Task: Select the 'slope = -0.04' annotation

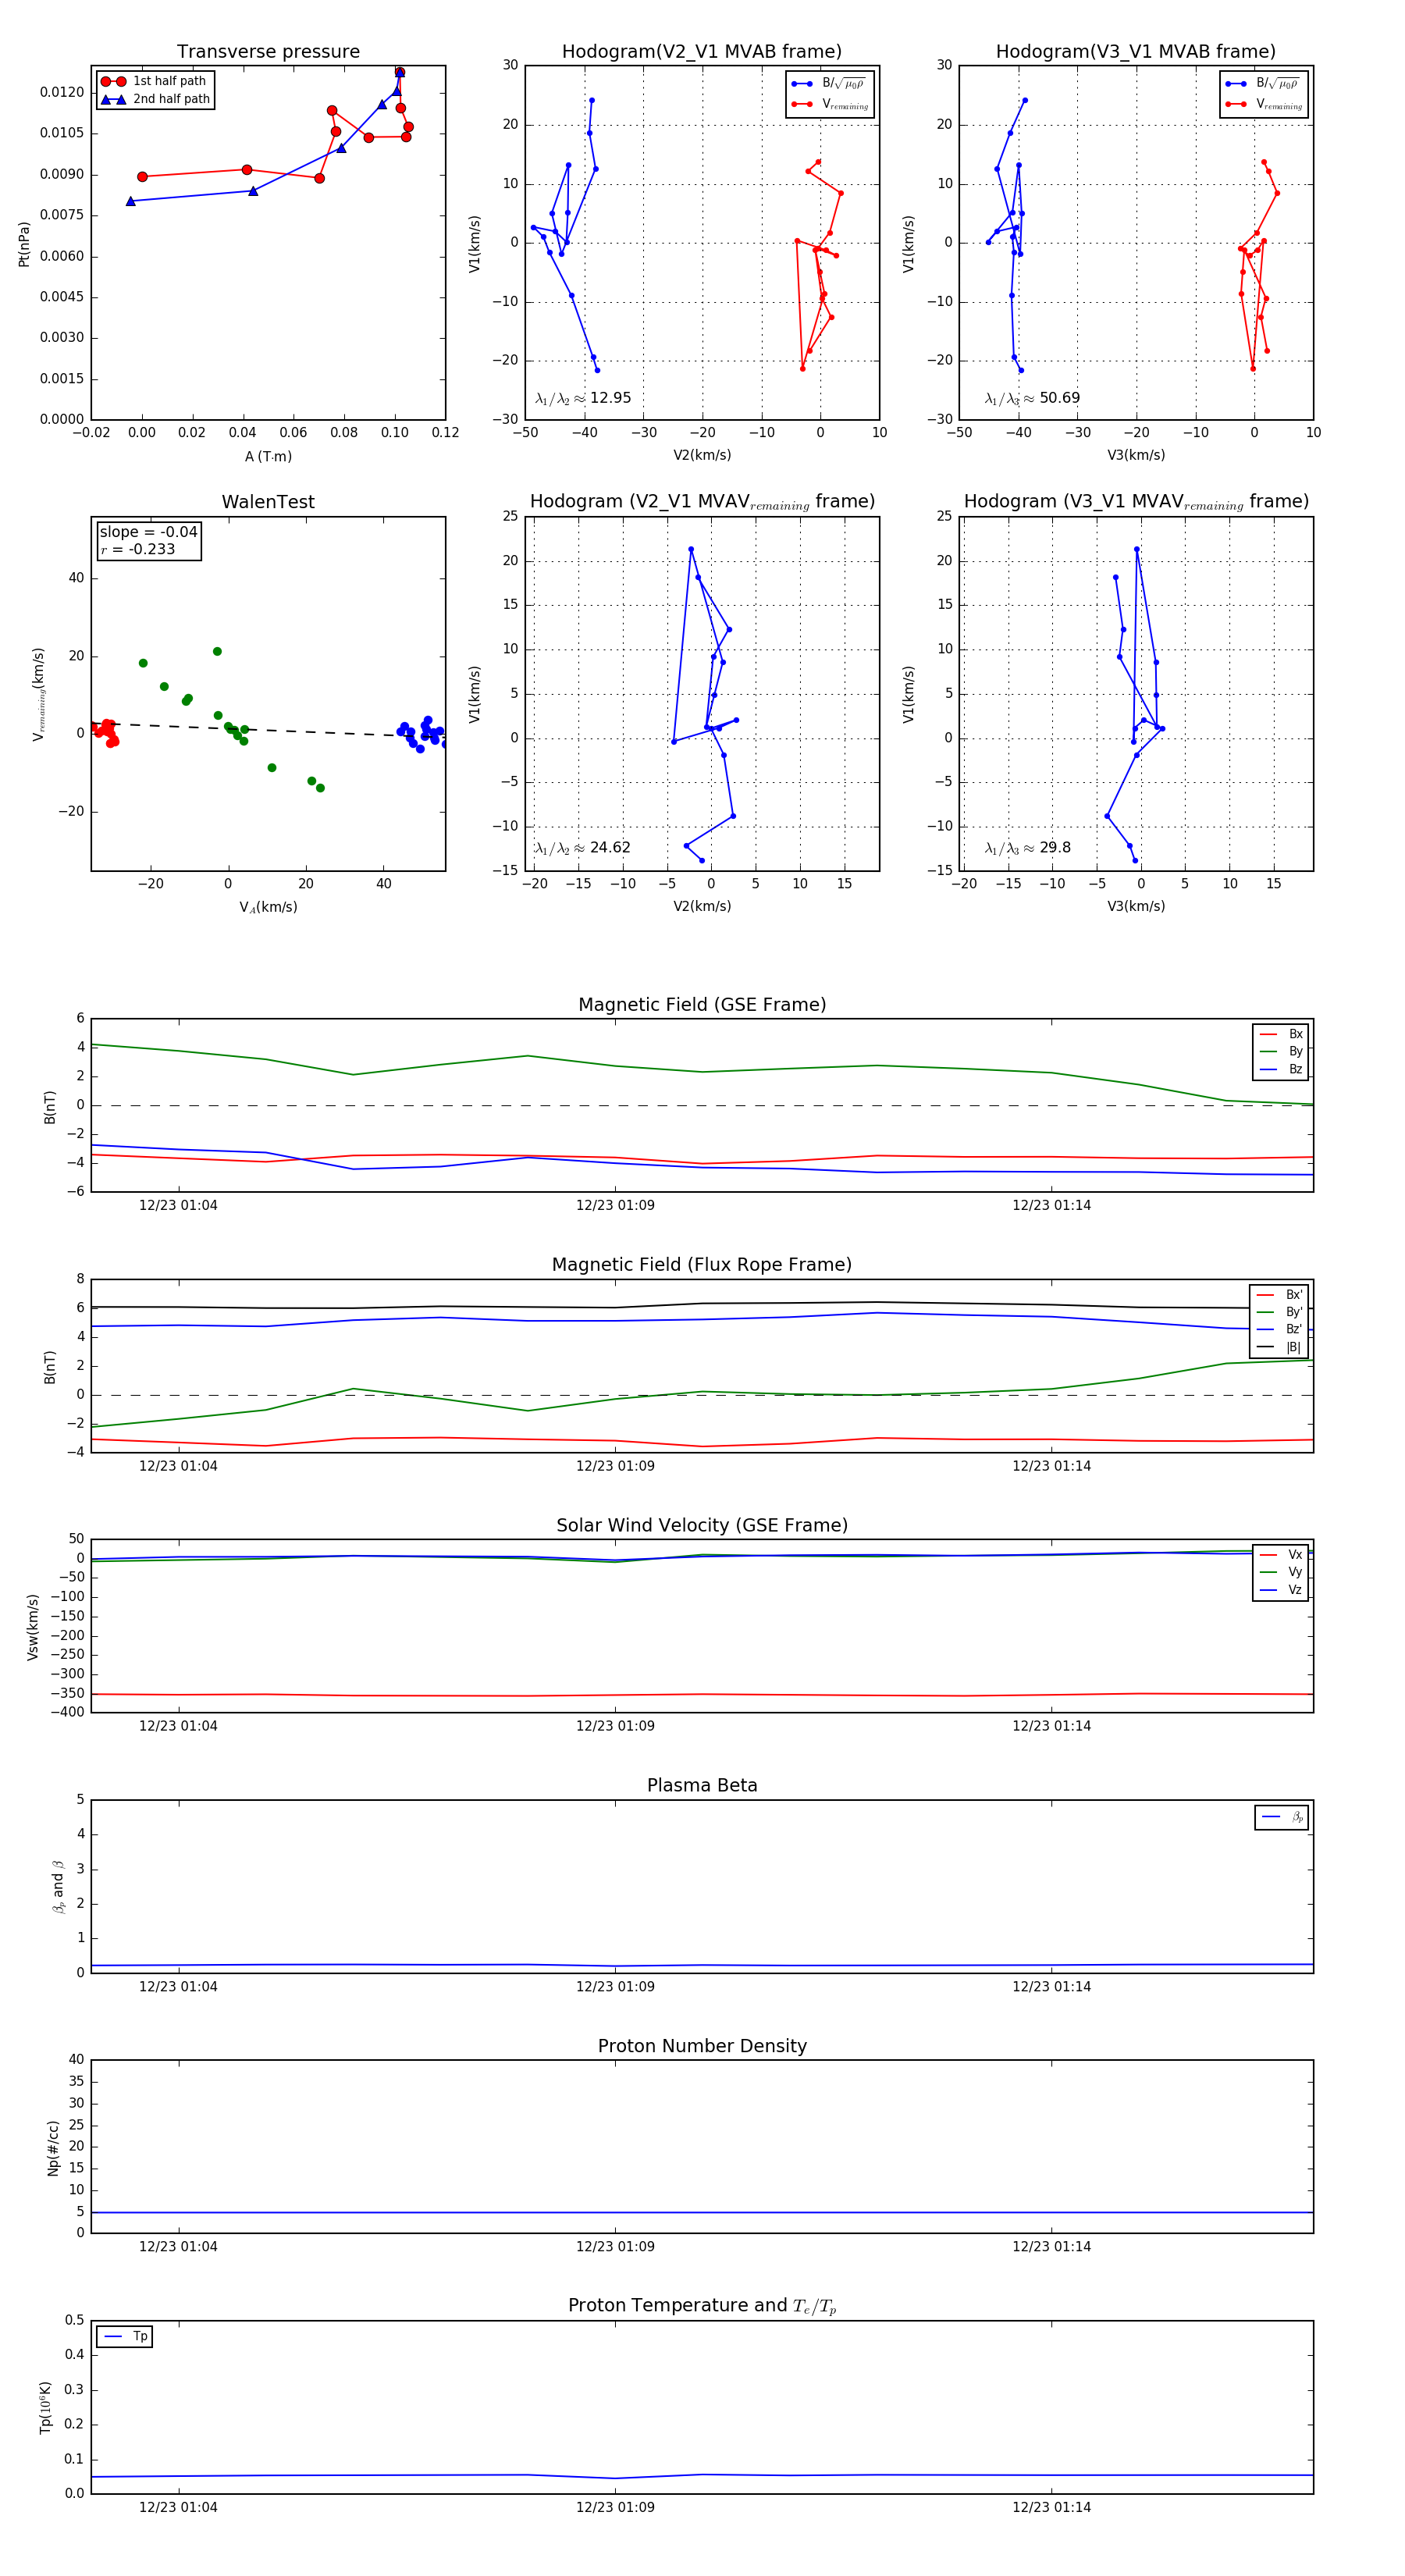Action: tap(148, 532)
